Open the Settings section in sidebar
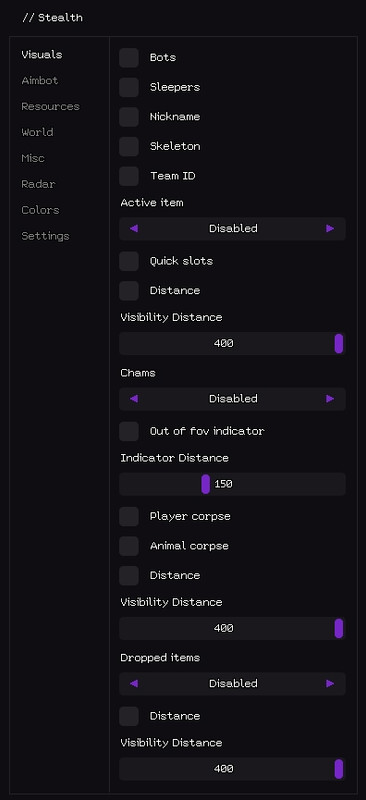Viewport: 366px width, 800px height. 45,236
